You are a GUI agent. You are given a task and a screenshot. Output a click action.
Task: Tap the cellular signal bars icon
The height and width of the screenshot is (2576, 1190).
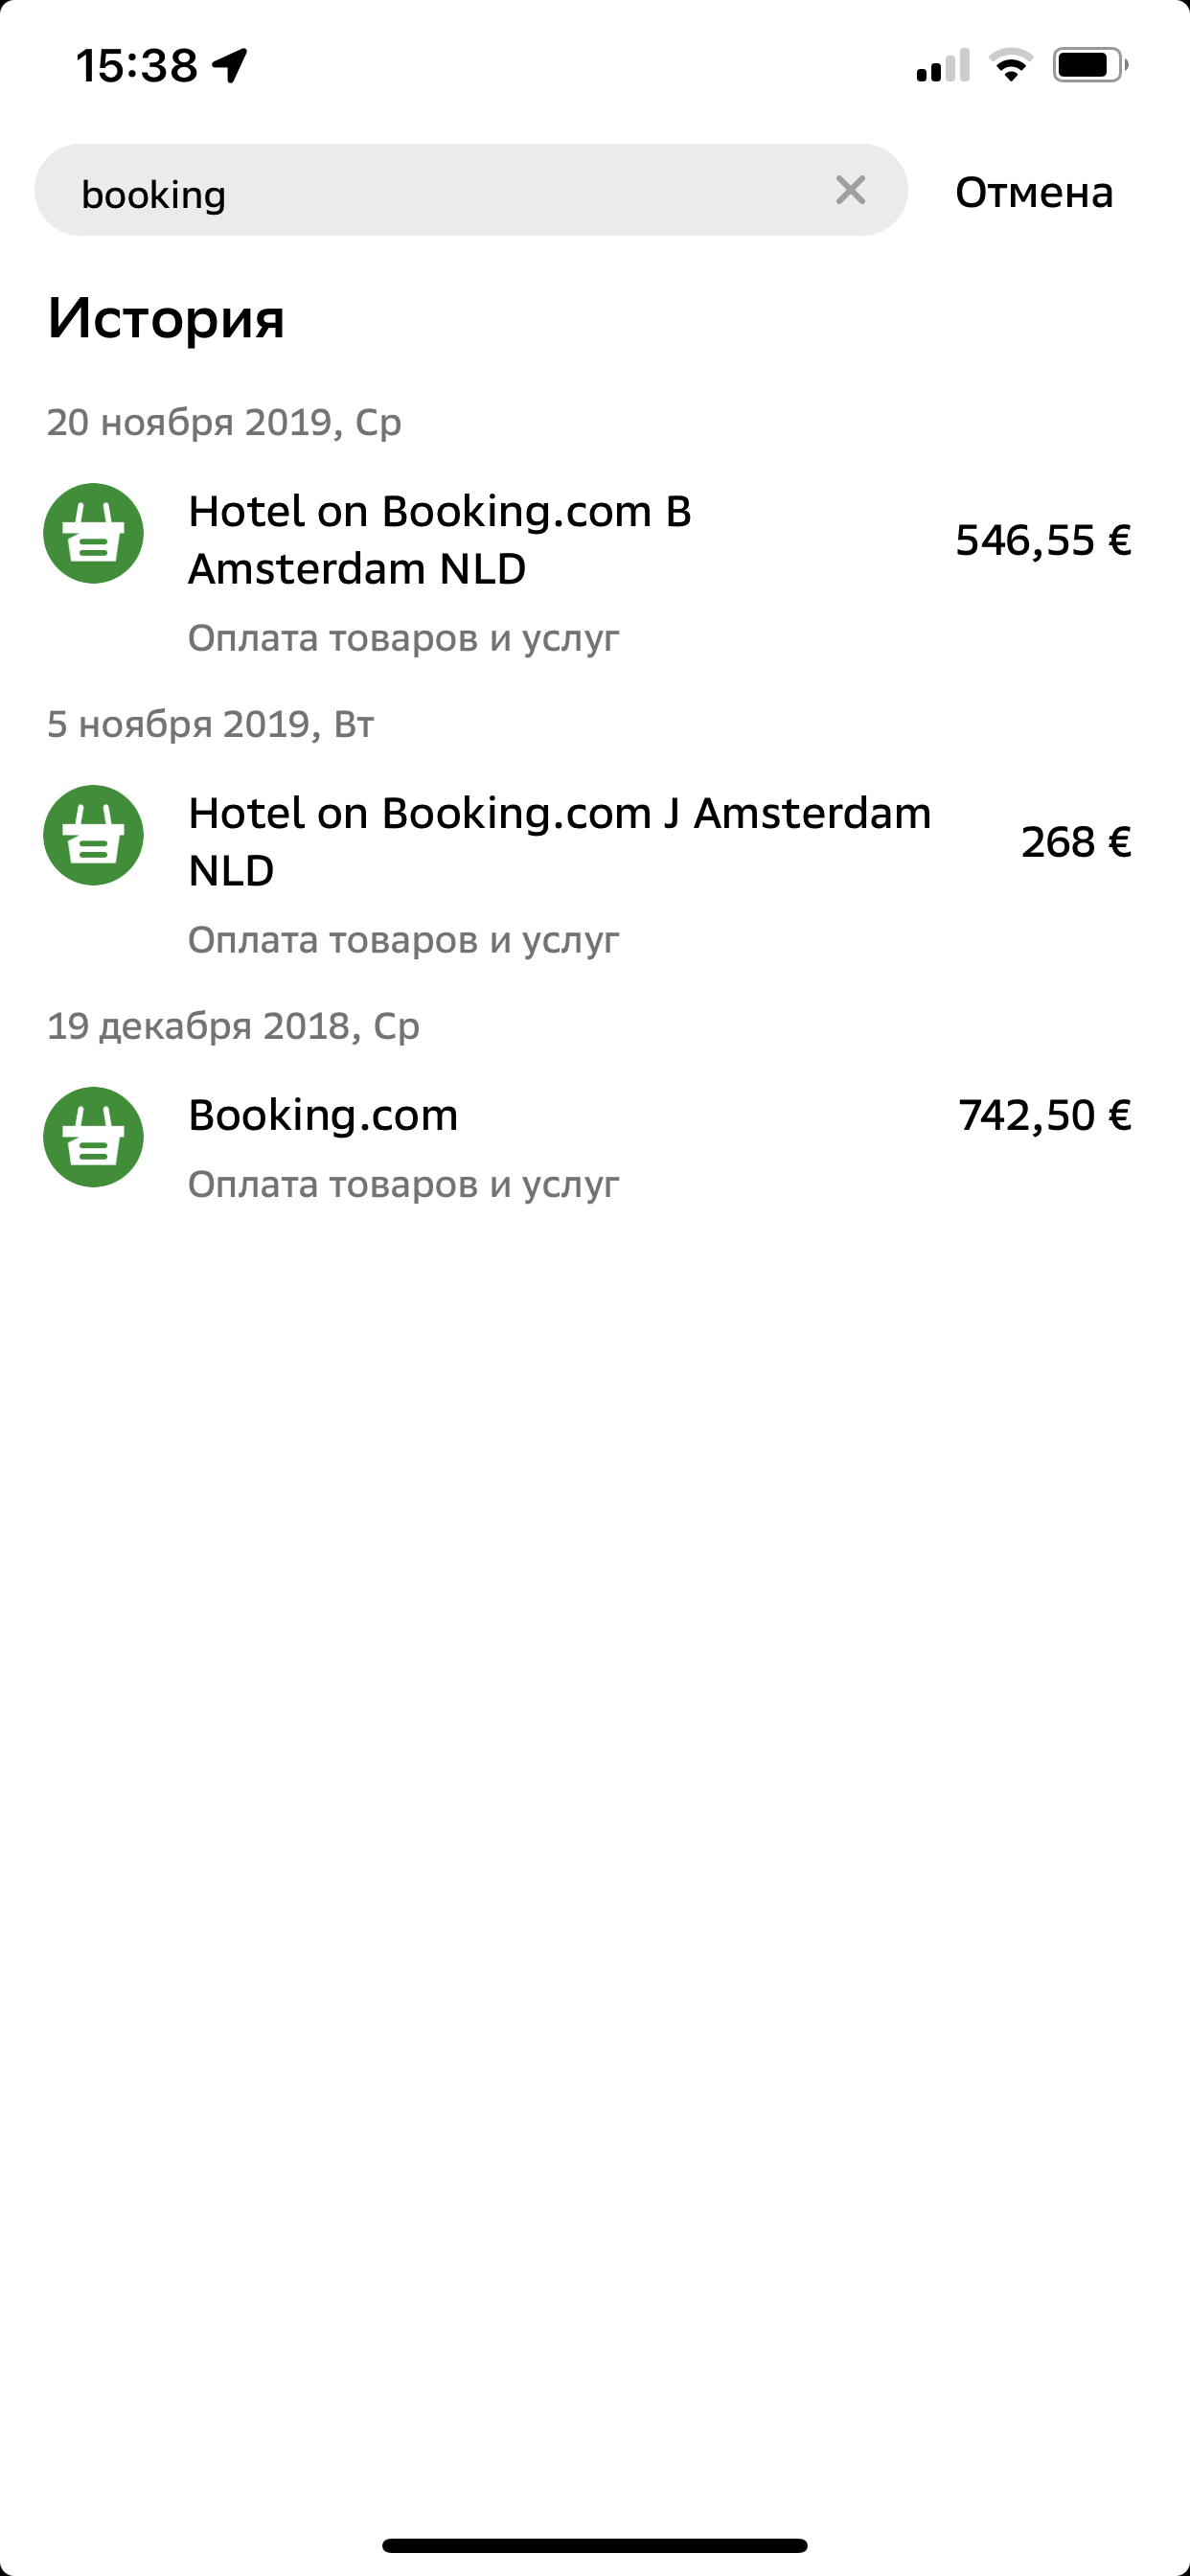point(943,66)
